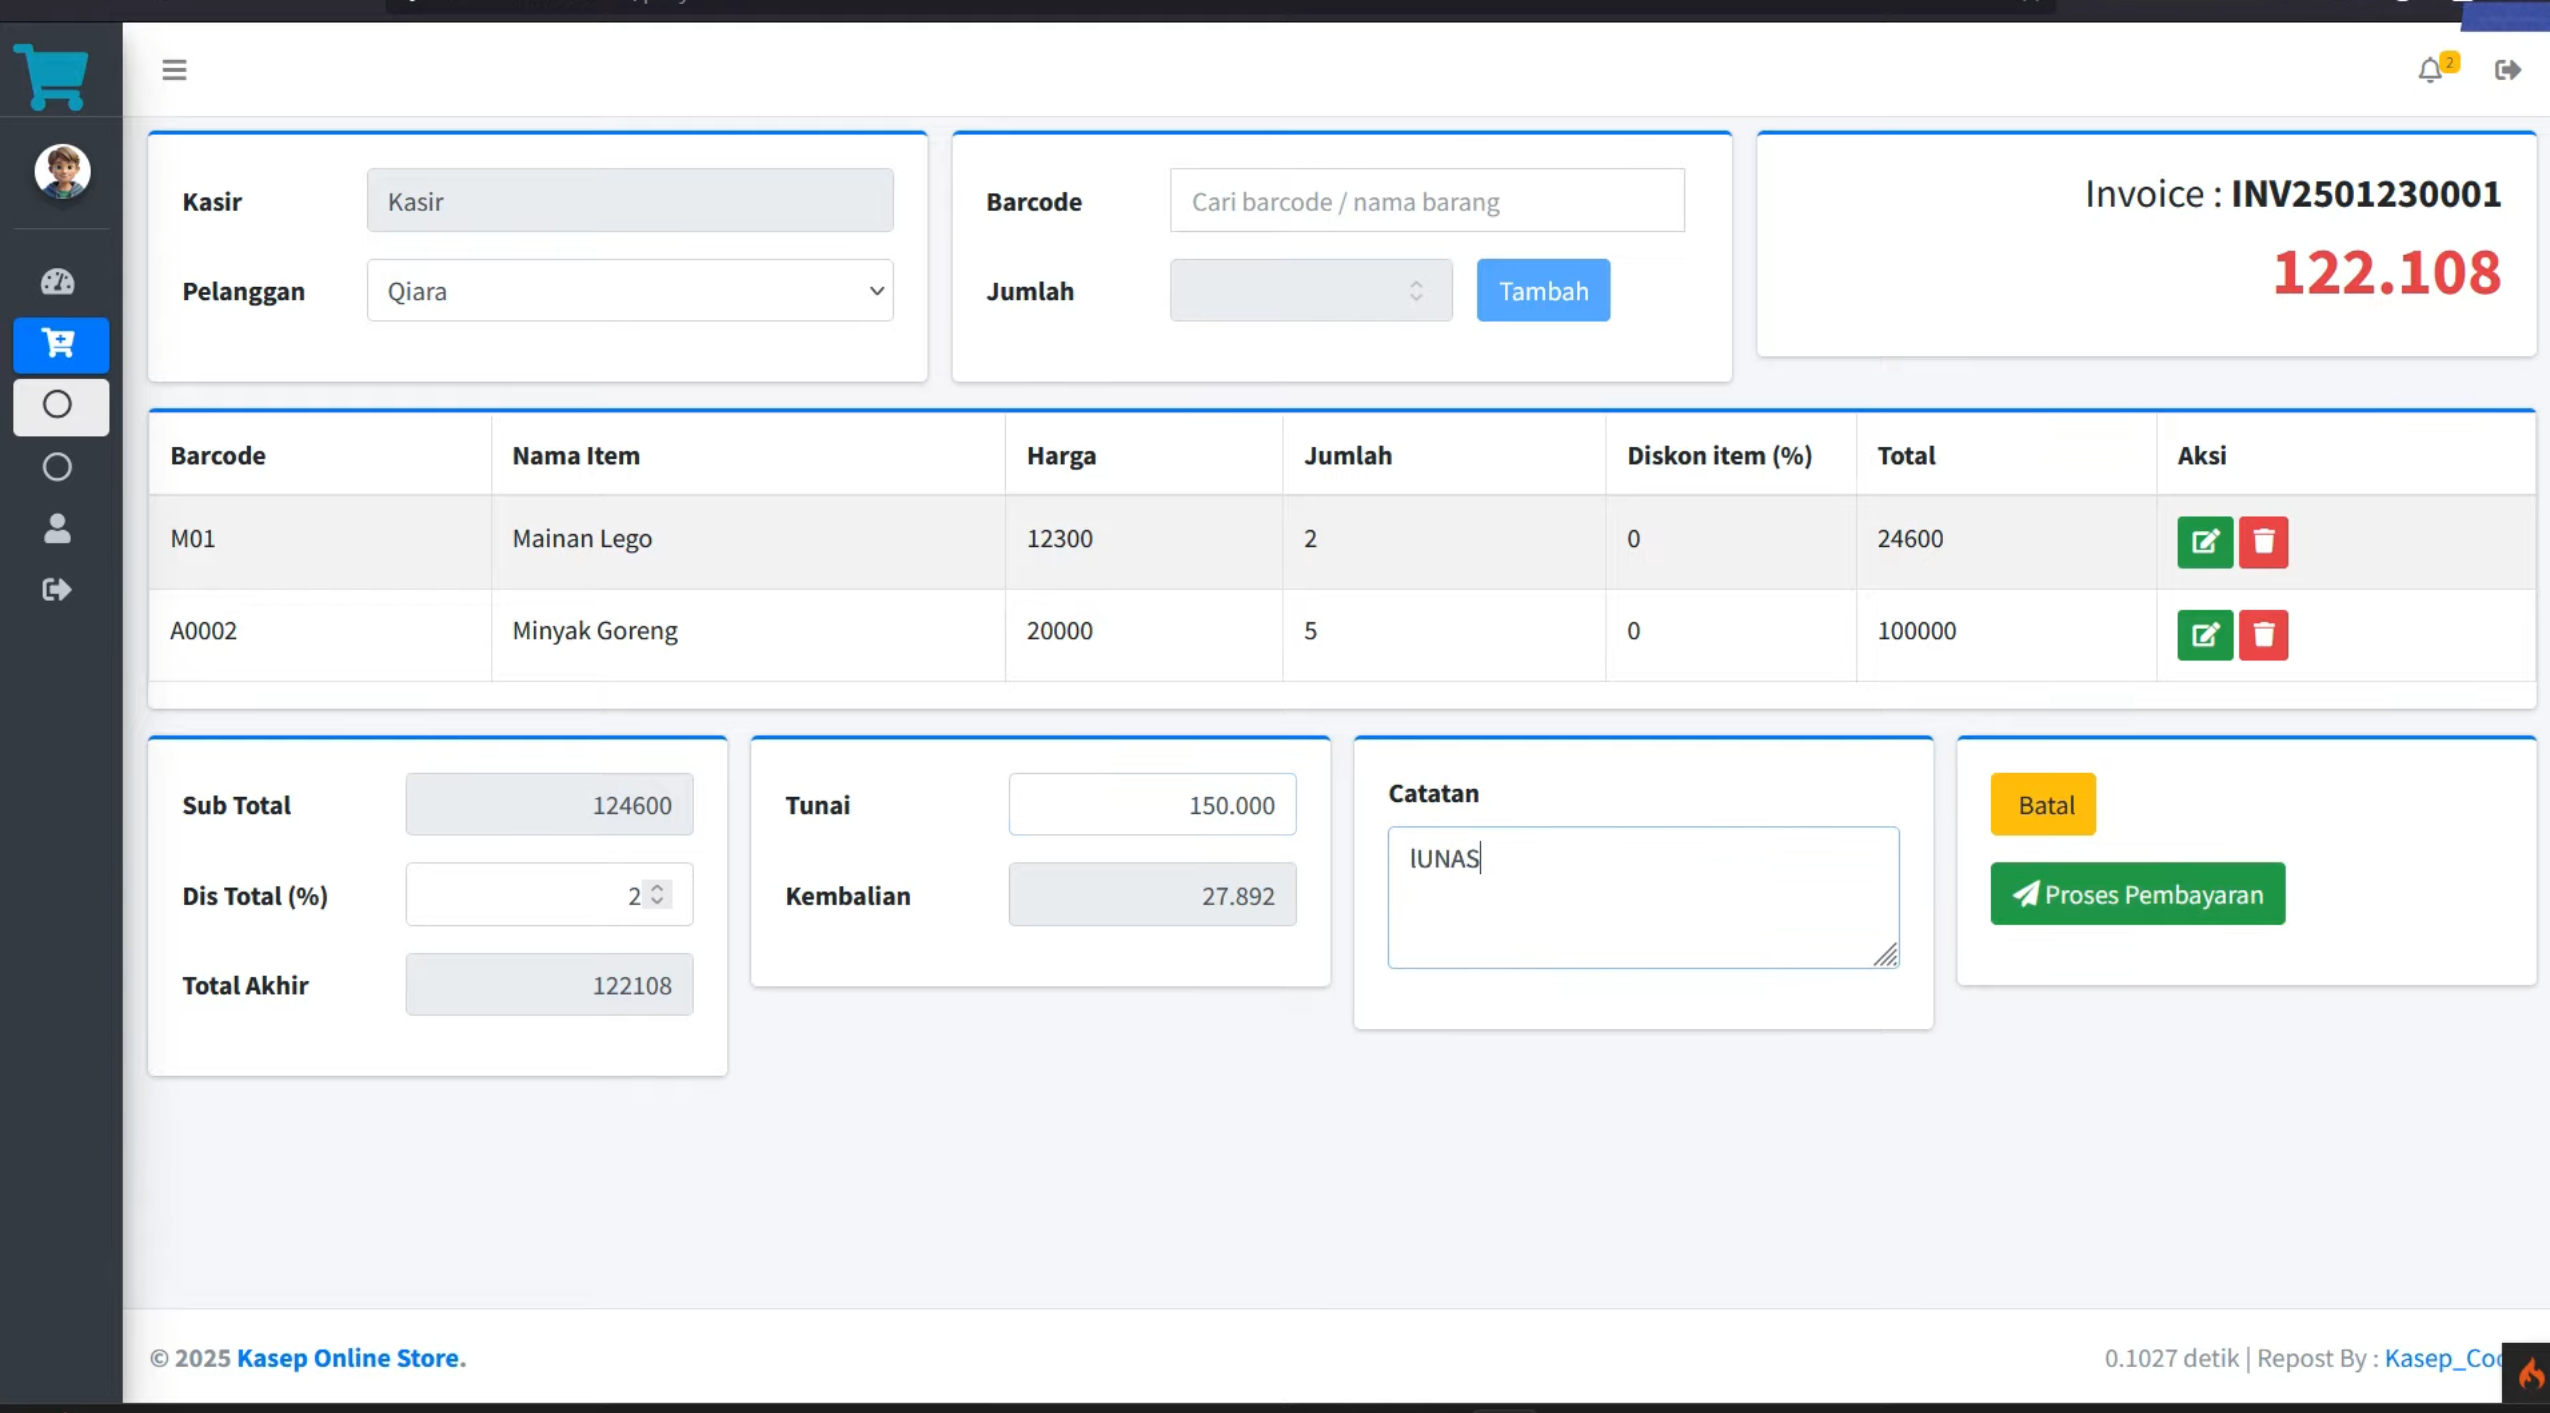Screen dimensions: 2550x1413
Task: Select the cart-plus sales menu icon
Action: point(60,344)
